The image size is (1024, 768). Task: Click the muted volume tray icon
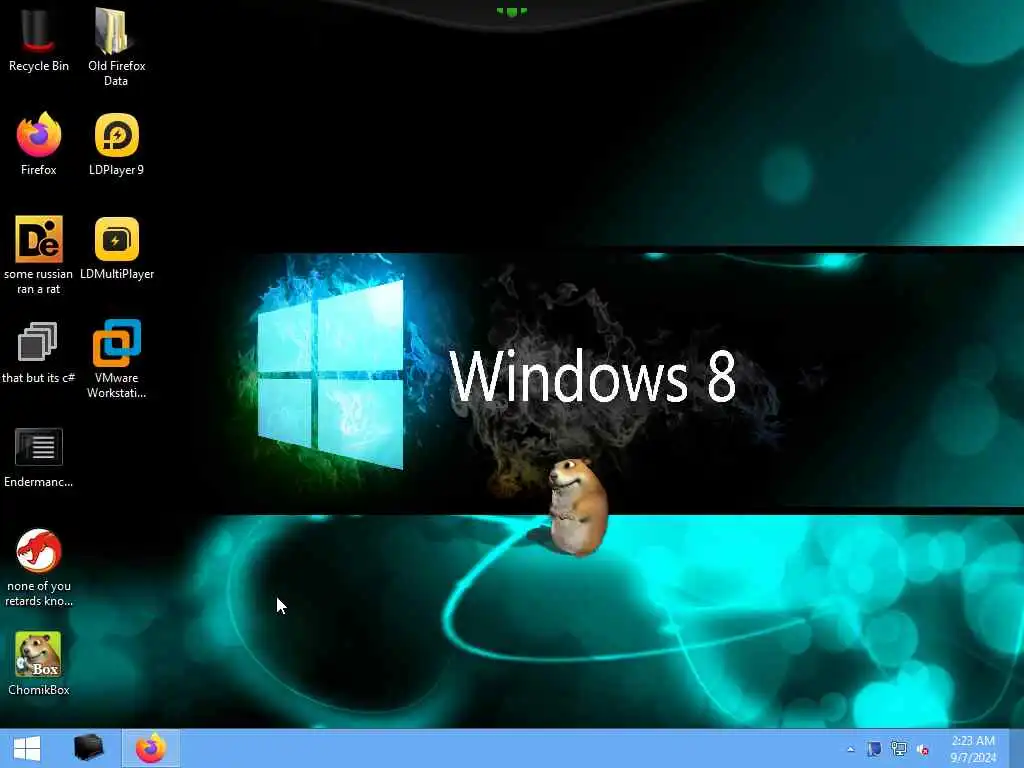923,750
